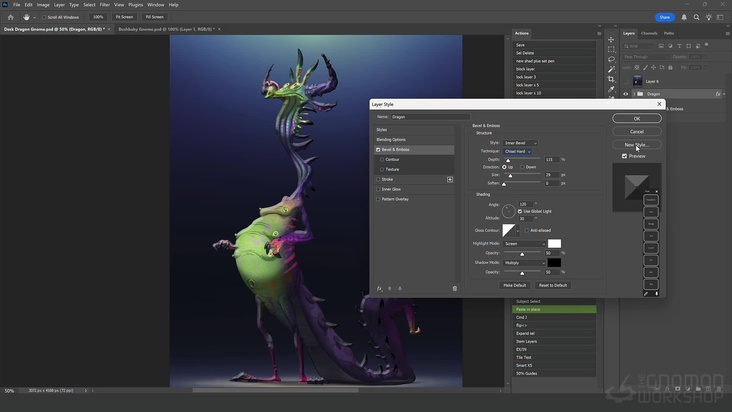Enable the Texture checkbox

click(x=382, y=169)
